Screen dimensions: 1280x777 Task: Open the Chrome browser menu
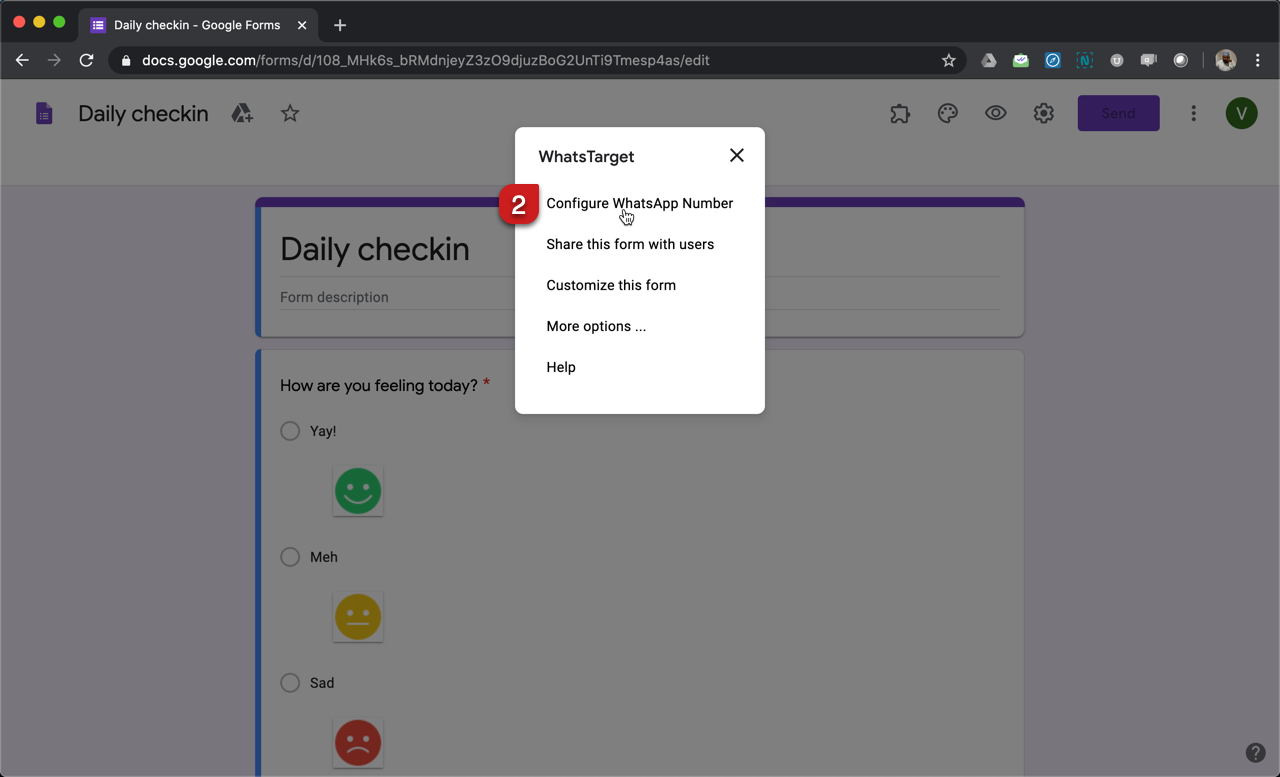(x=1258, y=61)
